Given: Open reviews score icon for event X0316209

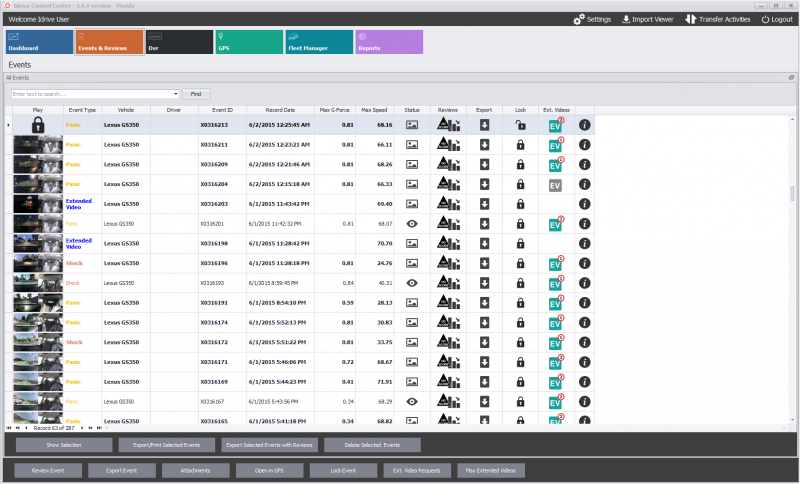Looking at the screenshot, I should pos(448,164).
